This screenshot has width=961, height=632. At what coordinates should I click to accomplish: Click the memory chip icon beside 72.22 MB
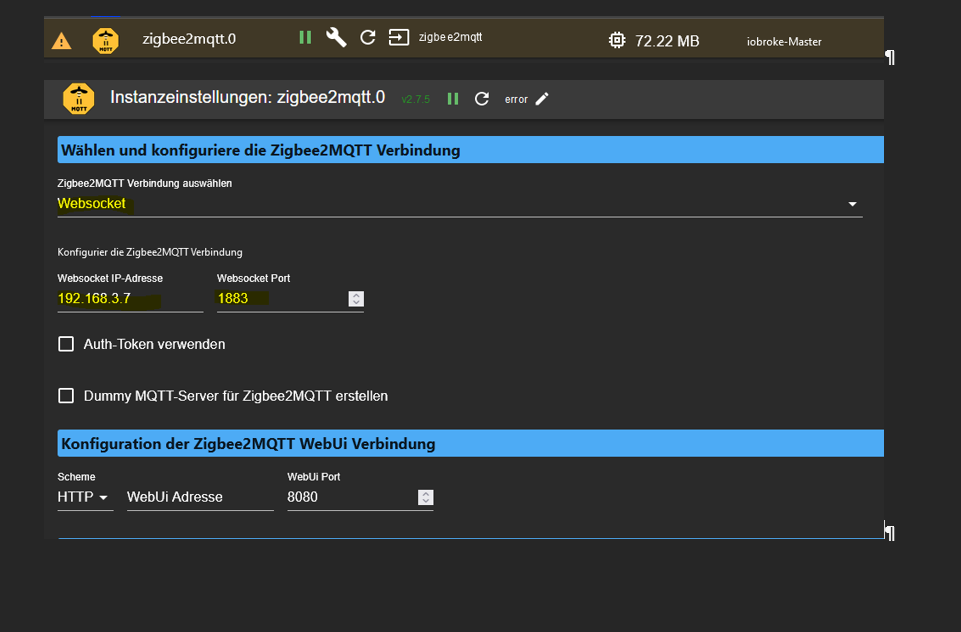click(617, 40)
